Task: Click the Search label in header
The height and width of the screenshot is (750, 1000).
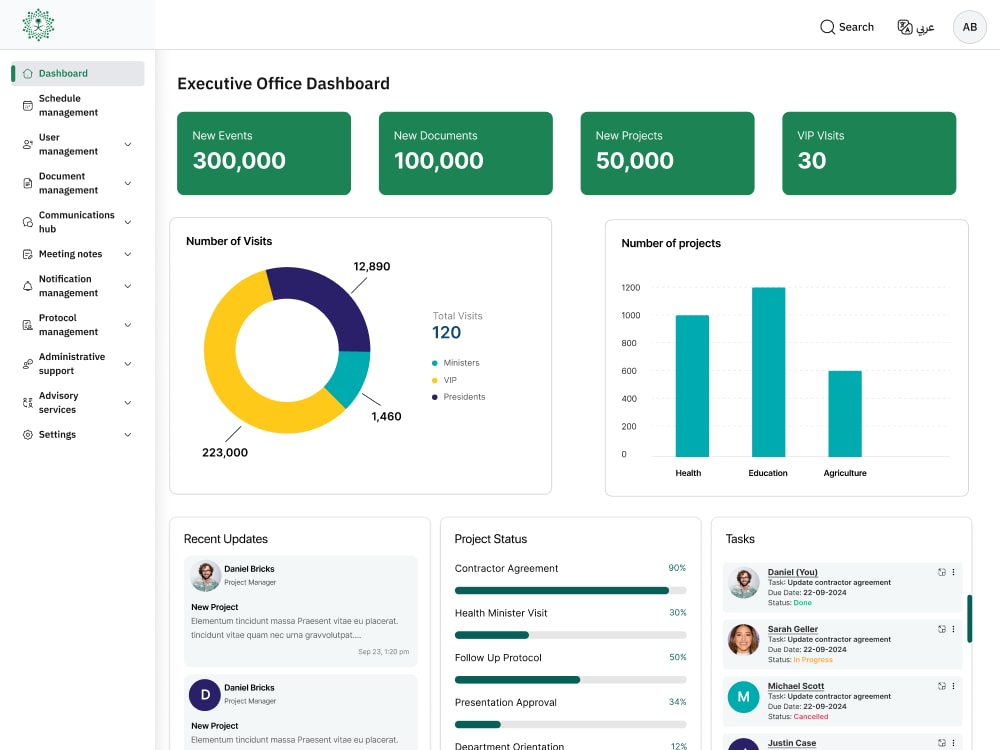Action: (856, 27)
